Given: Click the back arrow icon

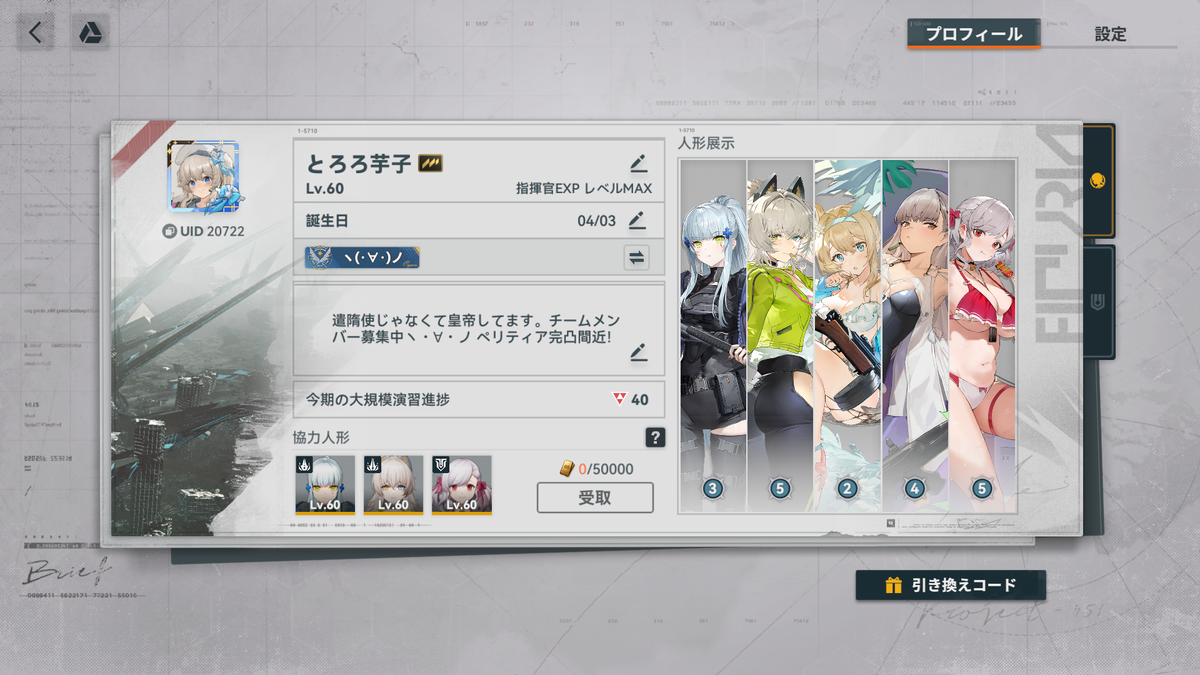Looking at the screenshot, I should (x=36, y=32).
